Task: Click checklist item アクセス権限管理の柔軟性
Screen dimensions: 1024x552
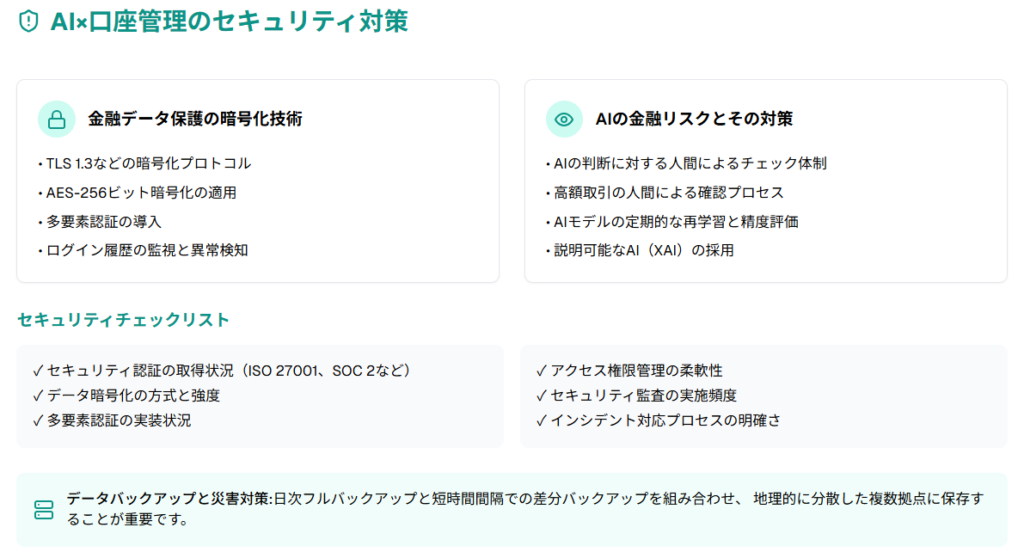Action: [630, 370]
